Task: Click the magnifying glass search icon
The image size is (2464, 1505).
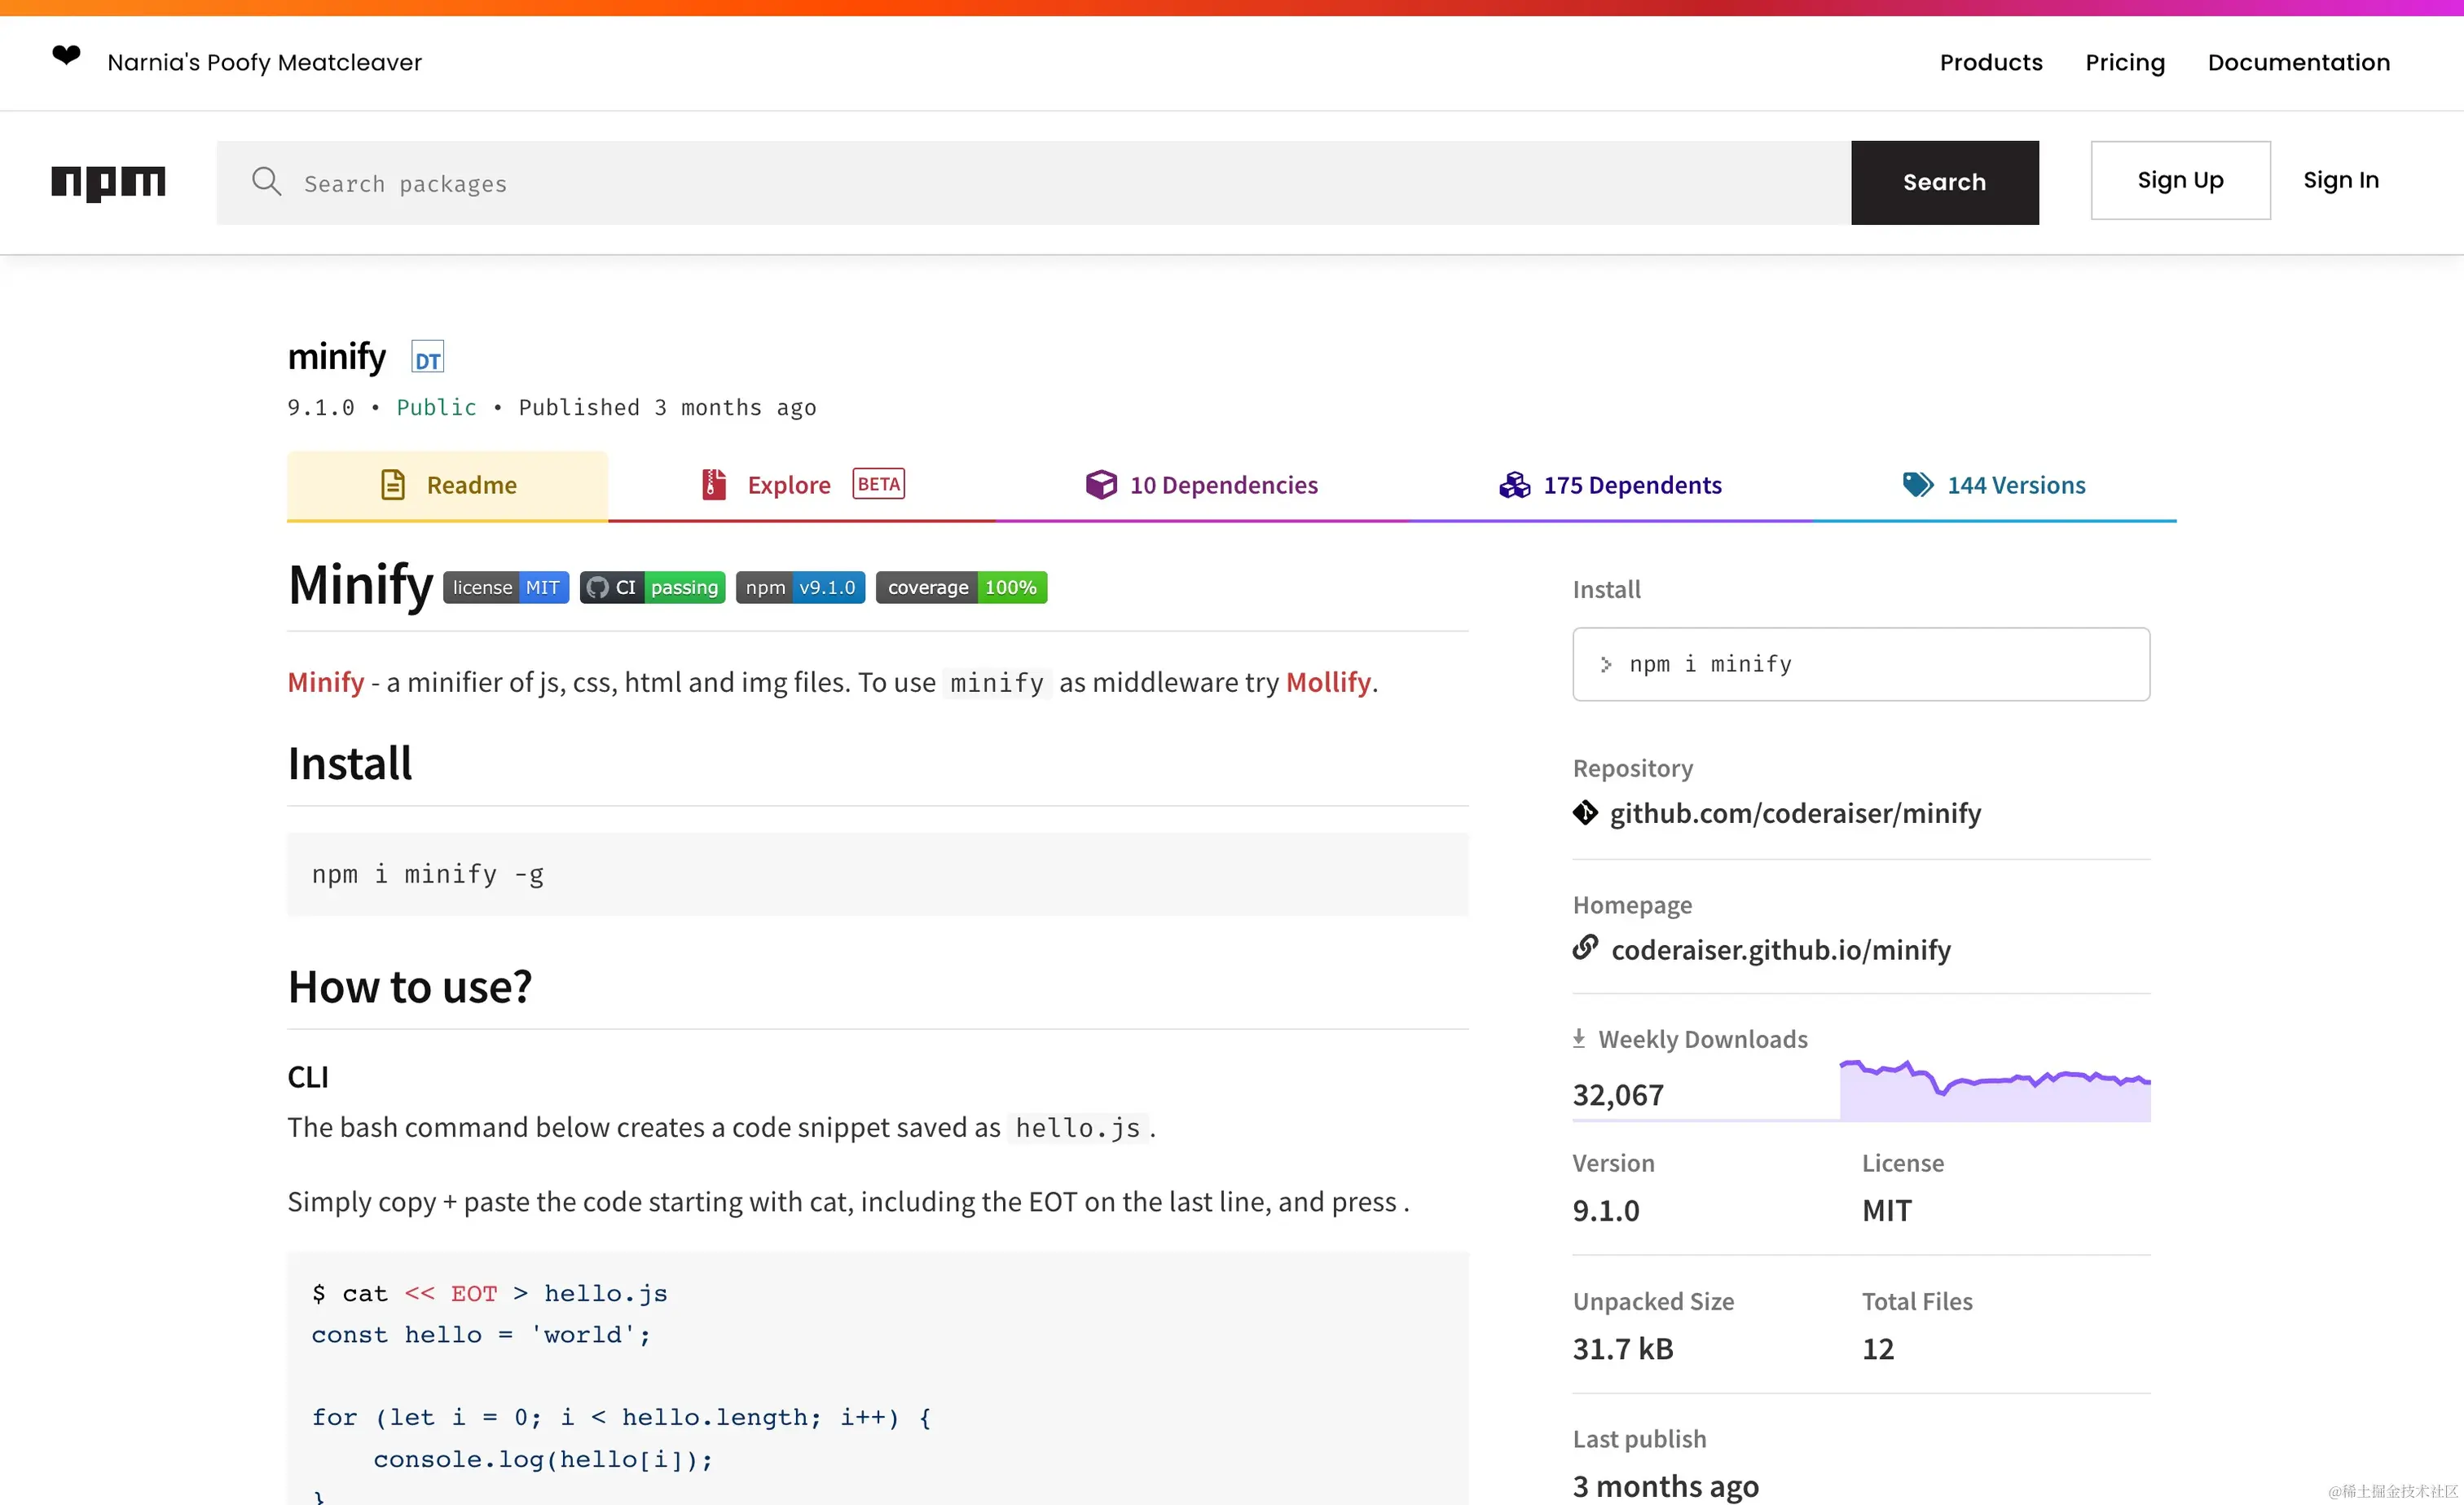Action: point(266,182)
